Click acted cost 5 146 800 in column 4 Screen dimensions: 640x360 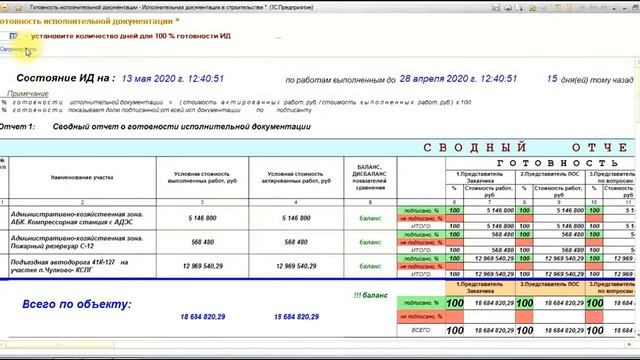point(296,218)
